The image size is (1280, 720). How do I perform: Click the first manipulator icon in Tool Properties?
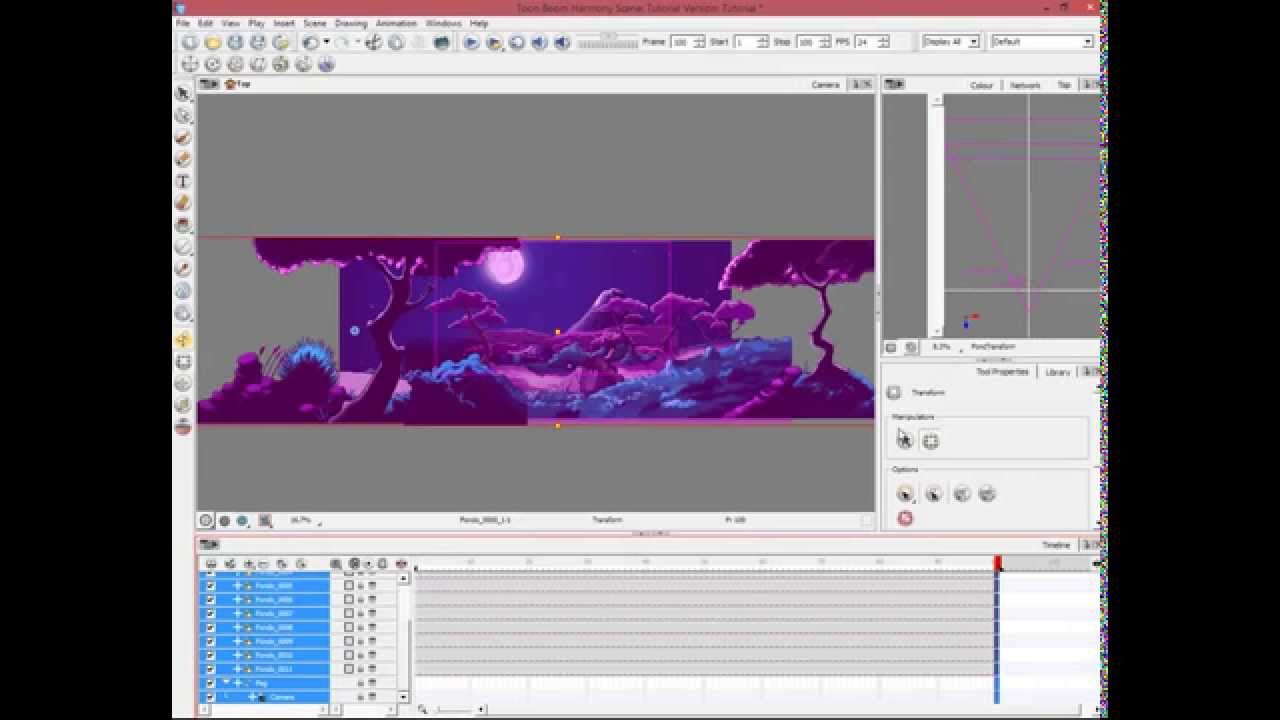(905, 440)
